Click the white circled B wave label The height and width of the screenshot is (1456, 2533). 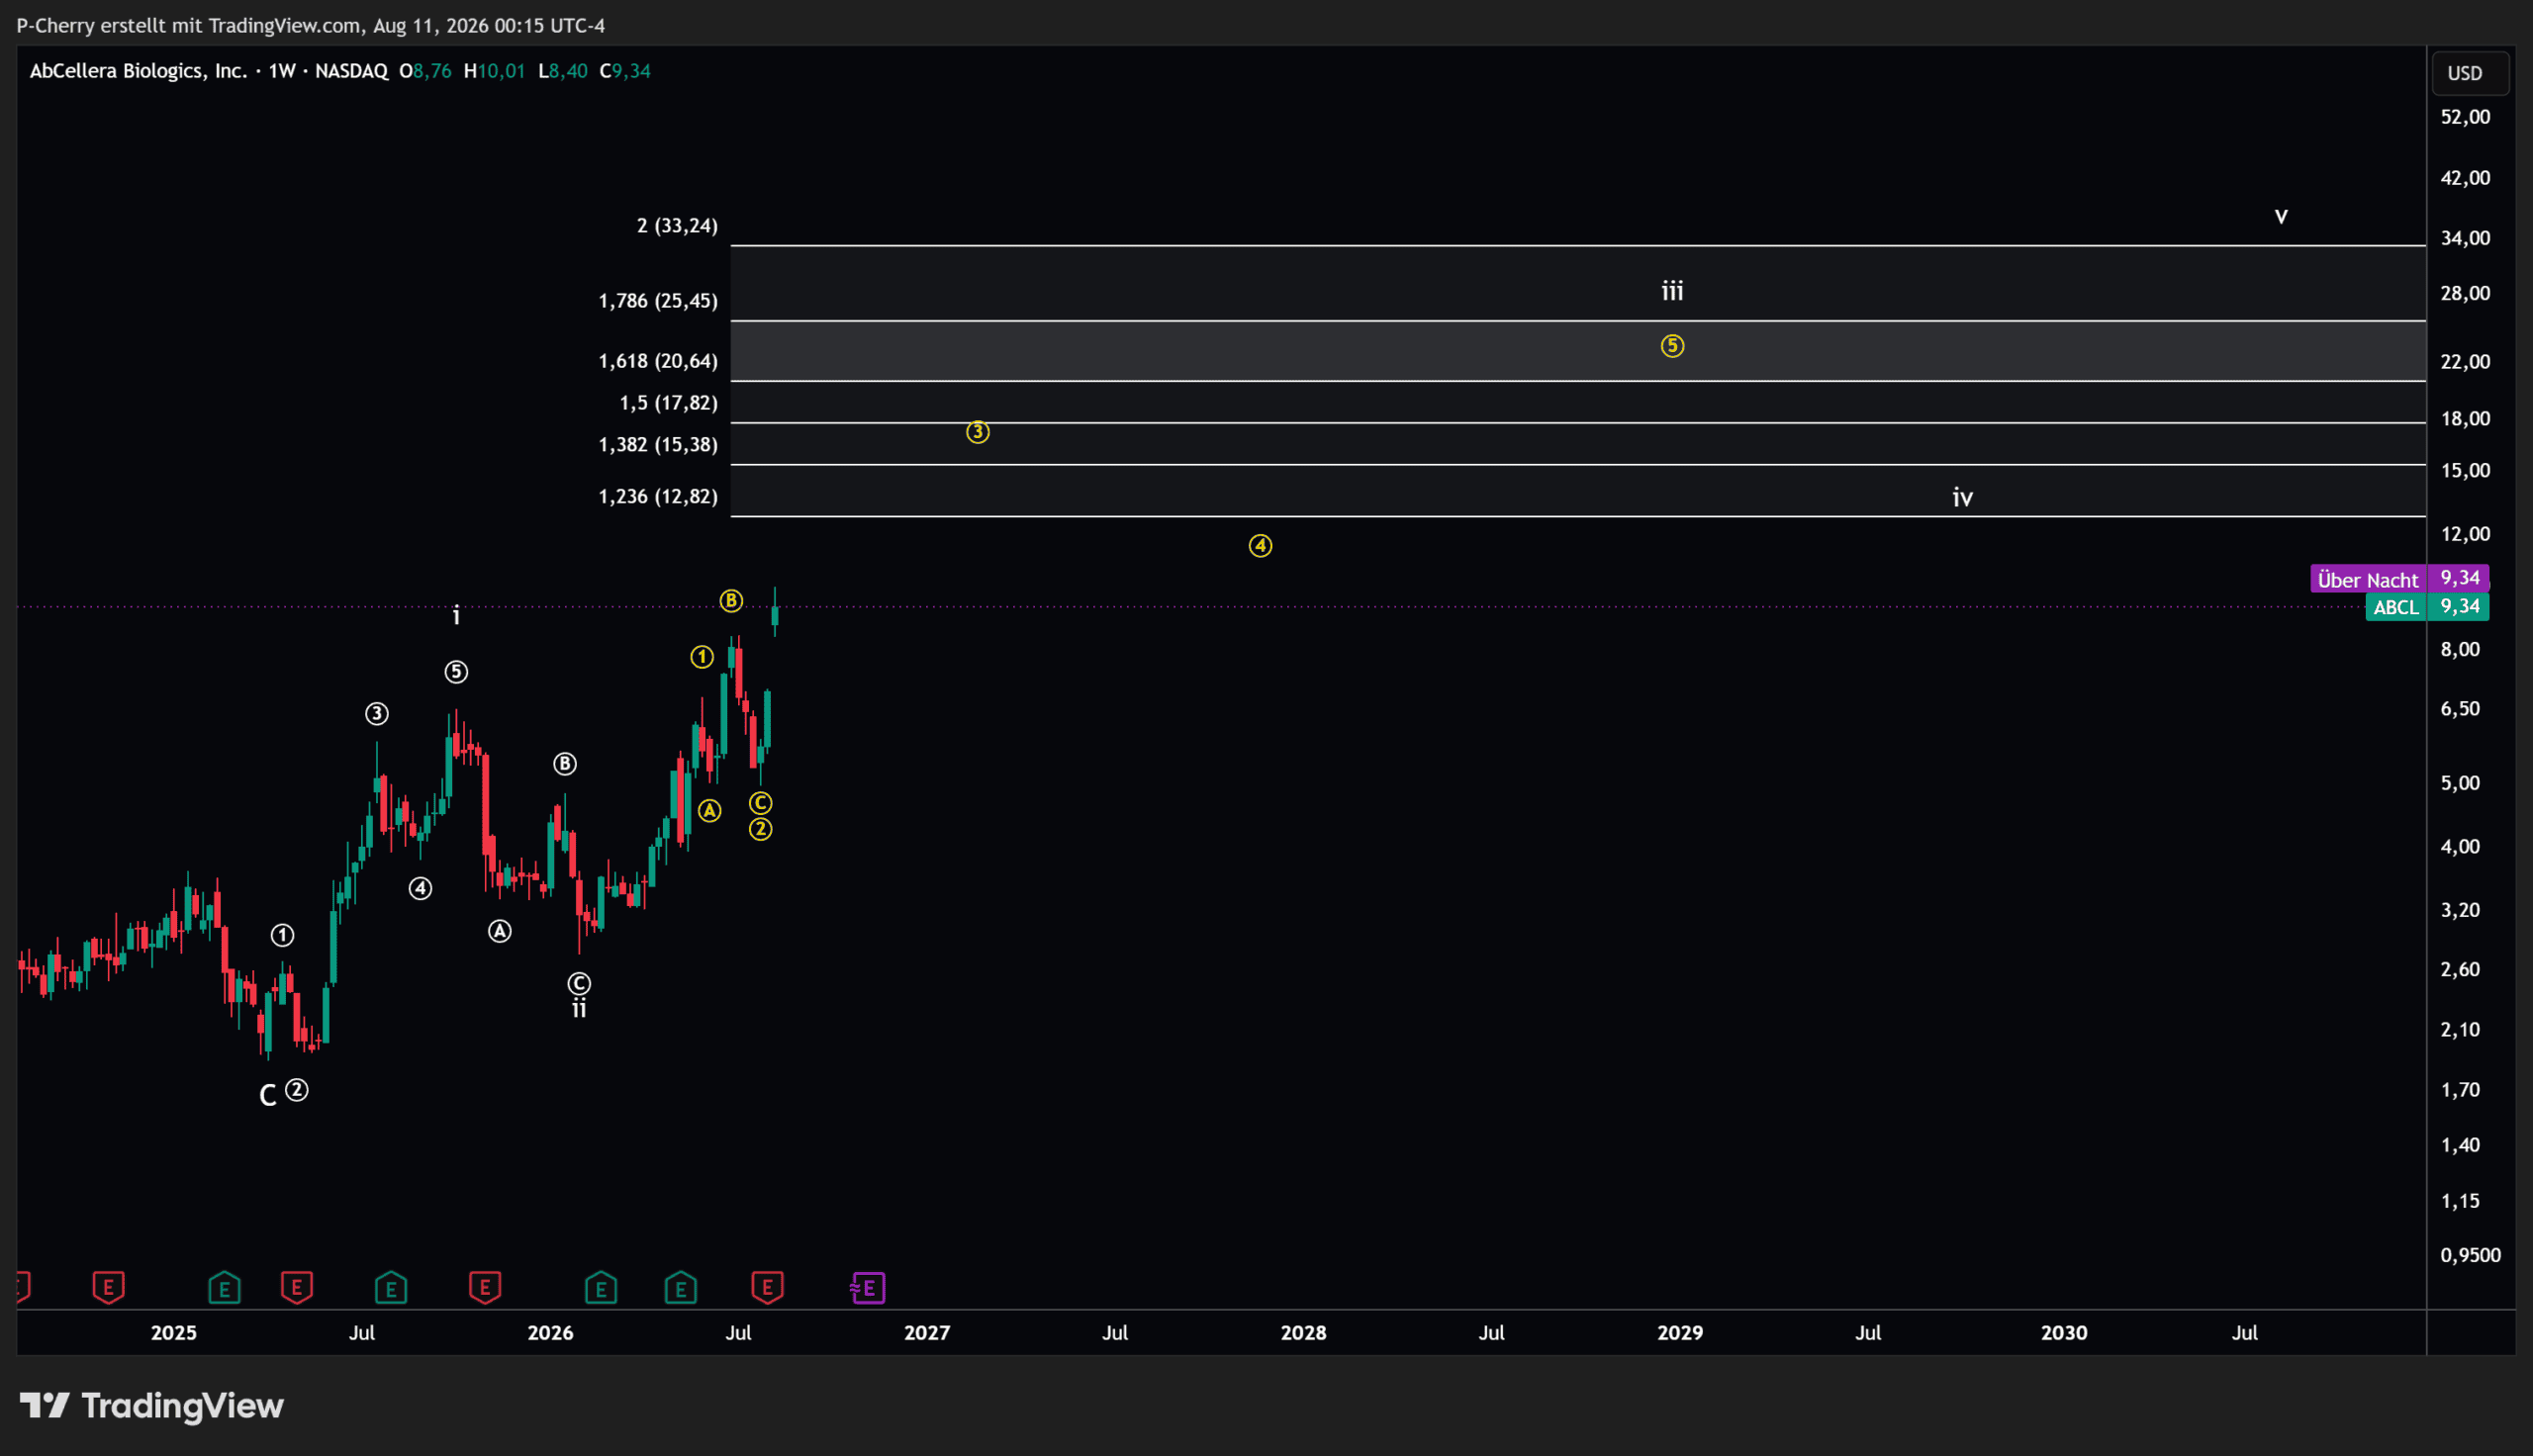tap(565, 764)
